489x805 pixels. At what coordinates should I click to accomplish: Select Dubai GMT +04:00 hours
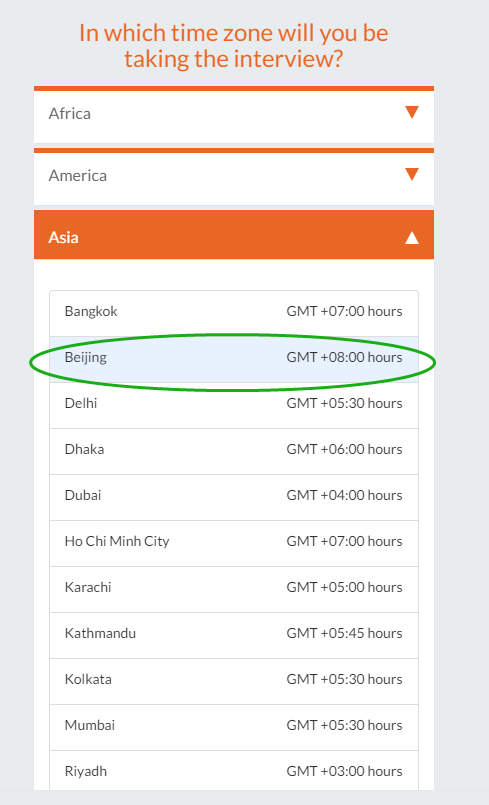(234, 497)
